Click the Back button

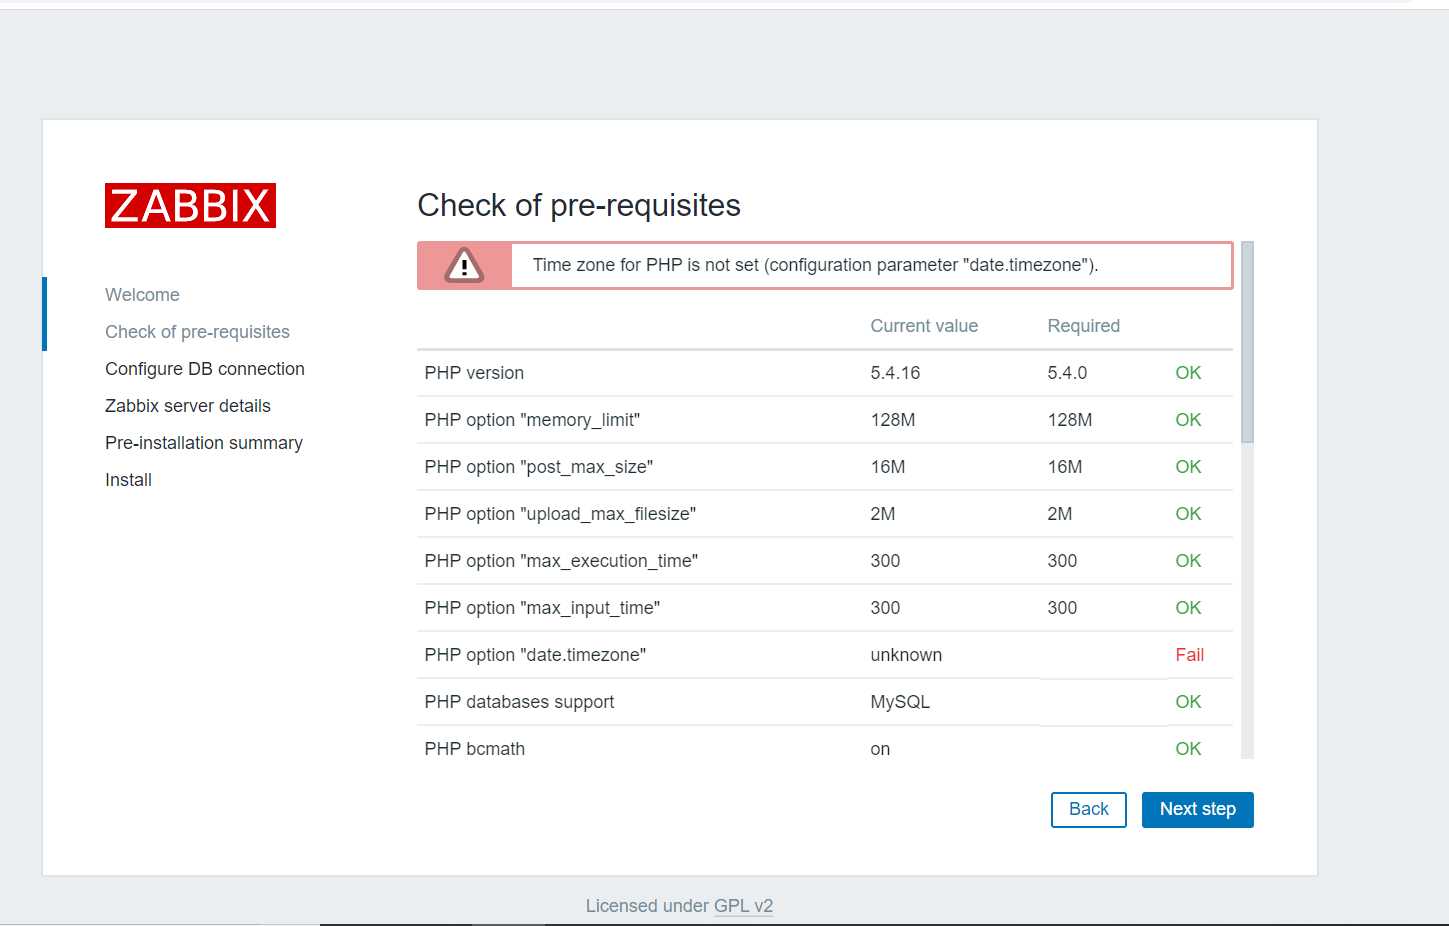coord(1088,810)
